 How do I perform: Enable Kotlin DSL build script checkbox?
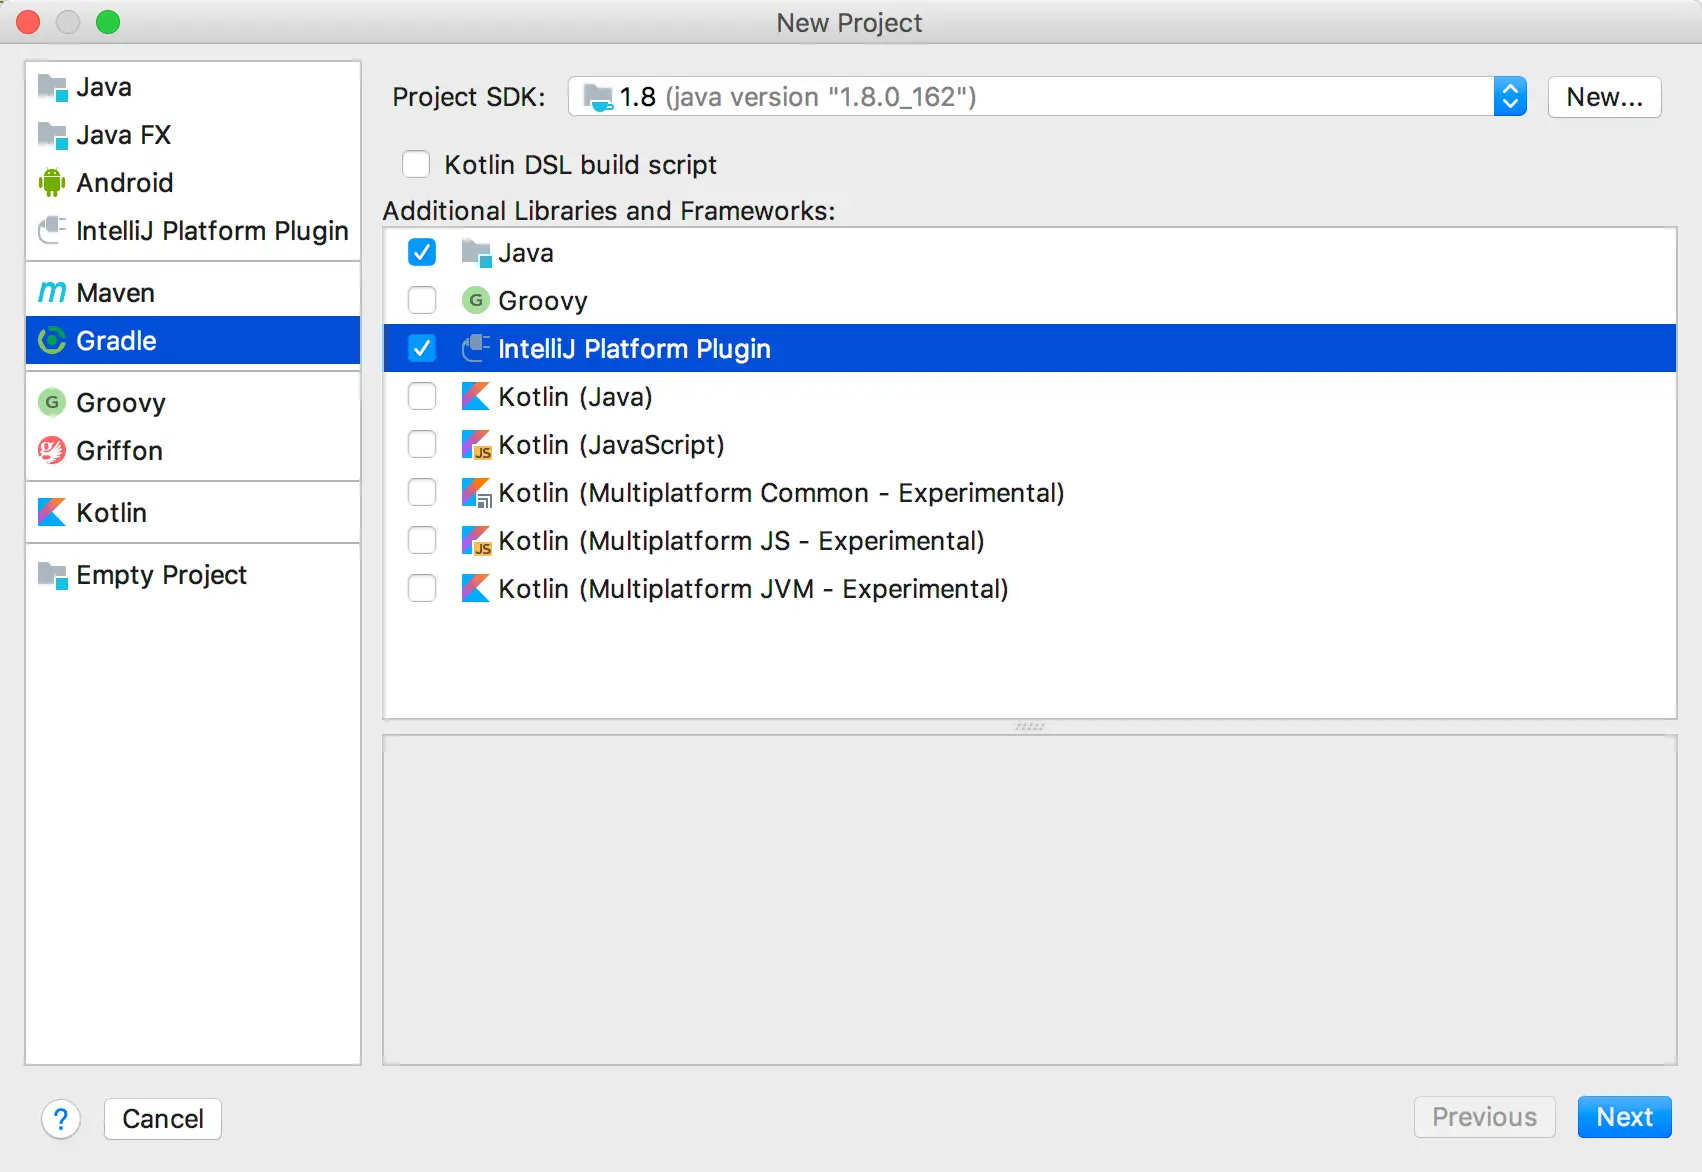point(416,164)
